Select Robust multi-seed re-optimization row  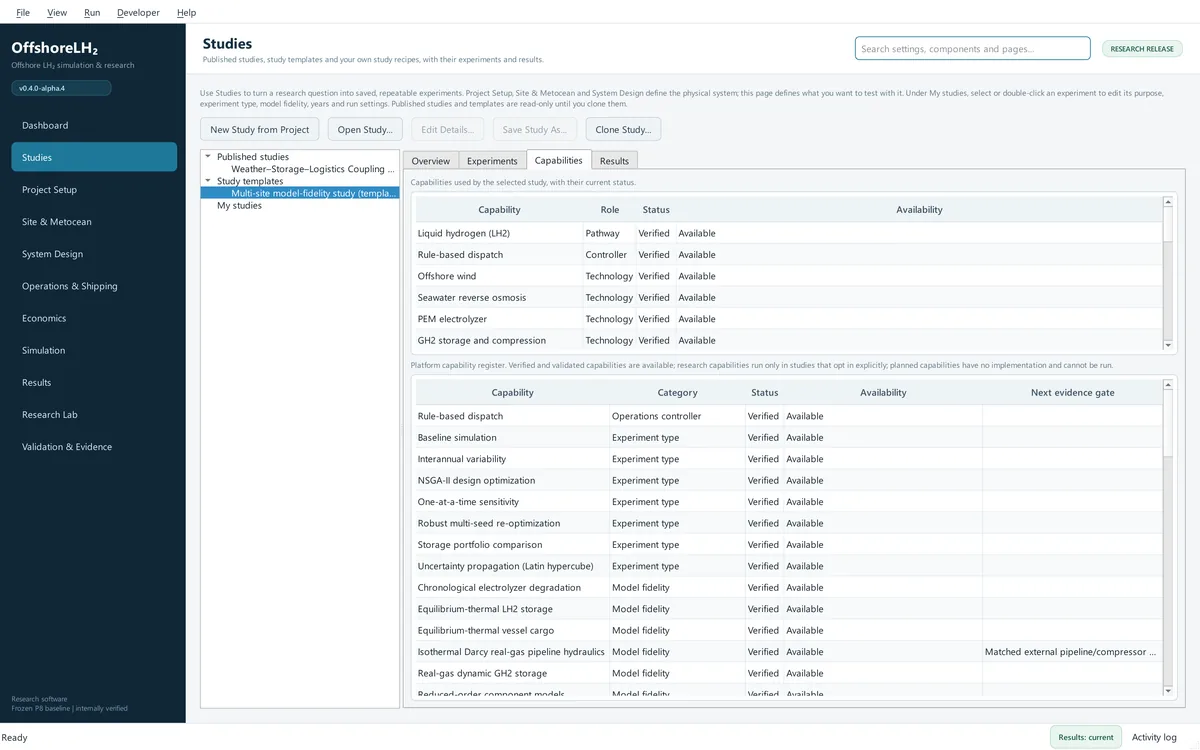click(x=789, y=523)
